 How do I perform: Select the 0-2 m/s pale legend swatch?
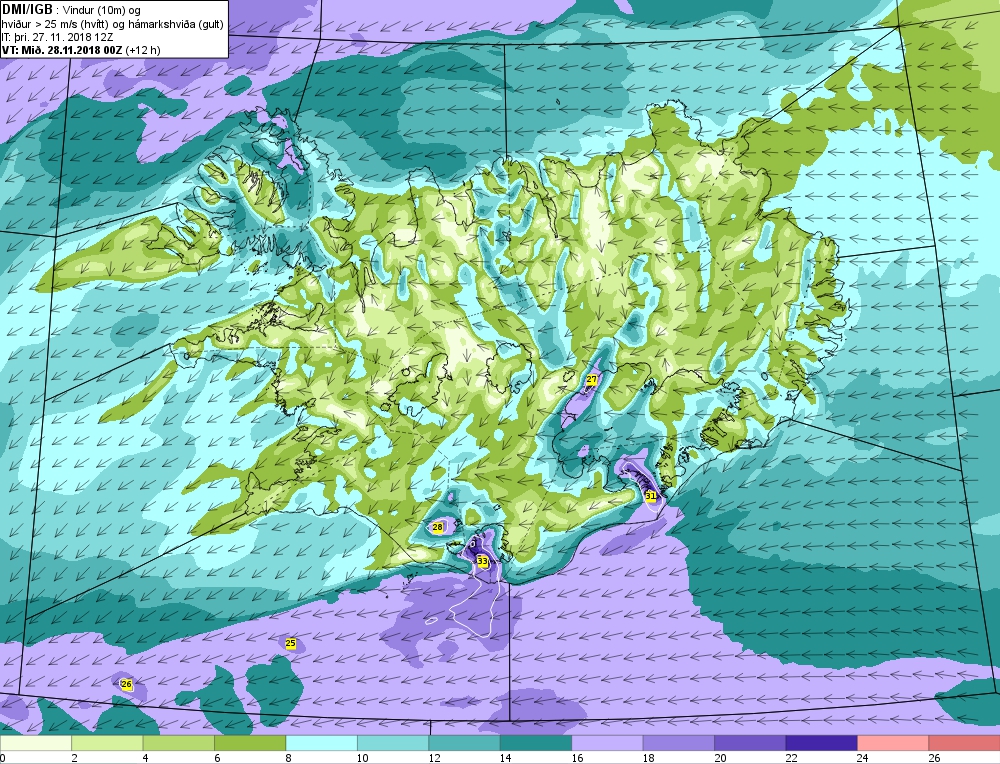point(36,743)
